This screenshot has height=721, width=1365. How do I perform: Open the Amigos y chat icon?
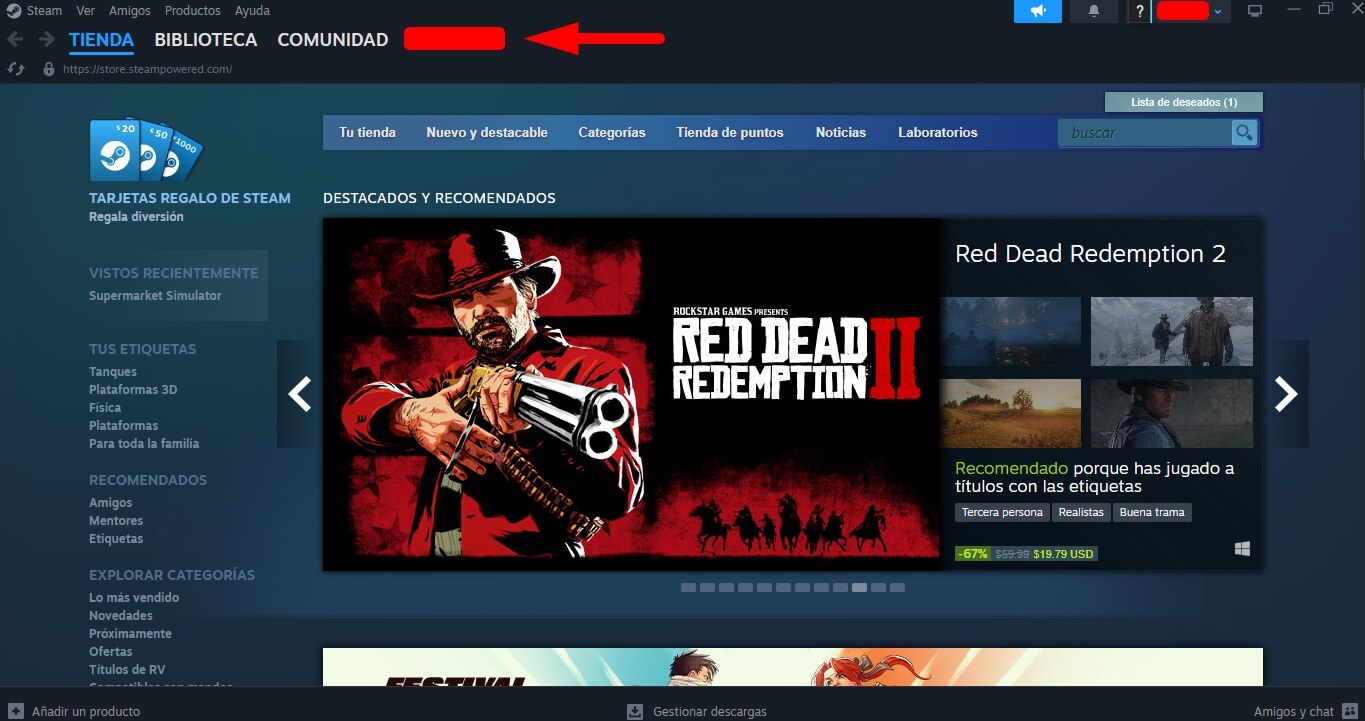pyautogui.click(x=1349, y=711)
